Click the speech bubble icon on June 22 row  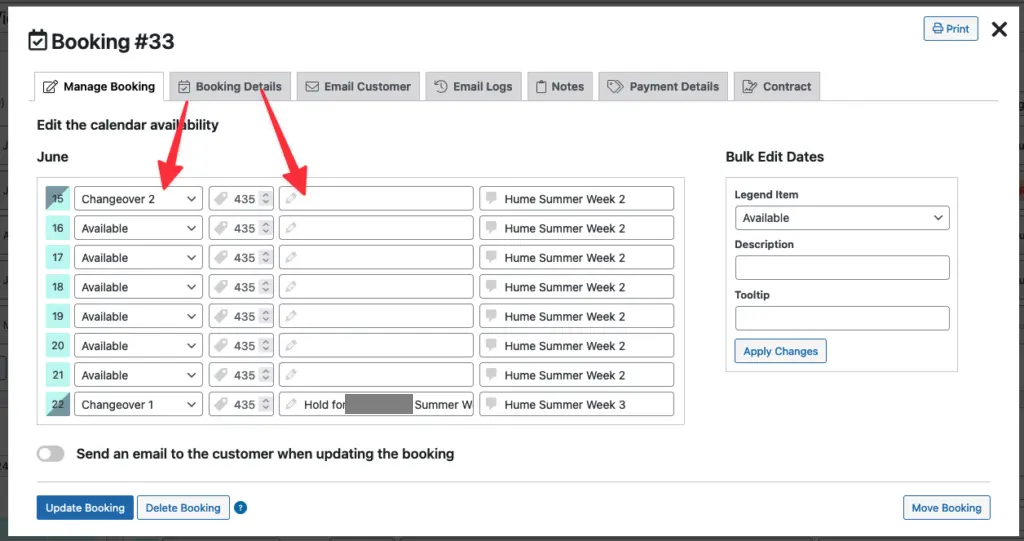tap(491, 405)
